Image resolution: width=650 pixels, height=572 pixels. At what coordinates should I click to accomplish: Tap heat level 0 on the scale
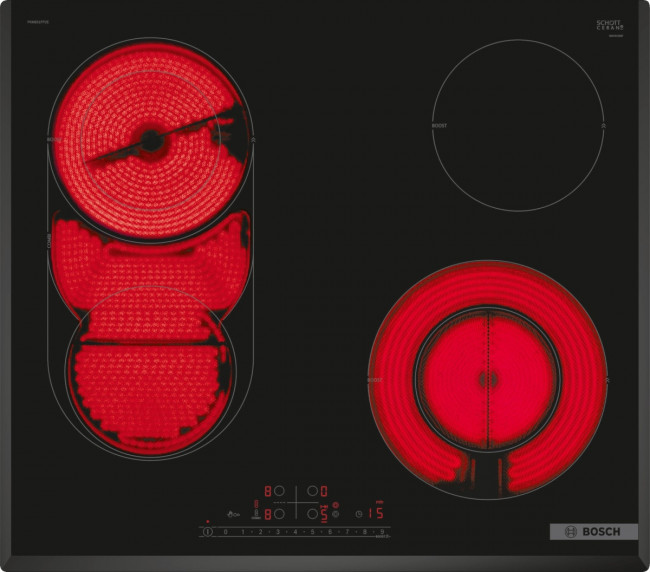pyautogui.click(x=225, y=533)
